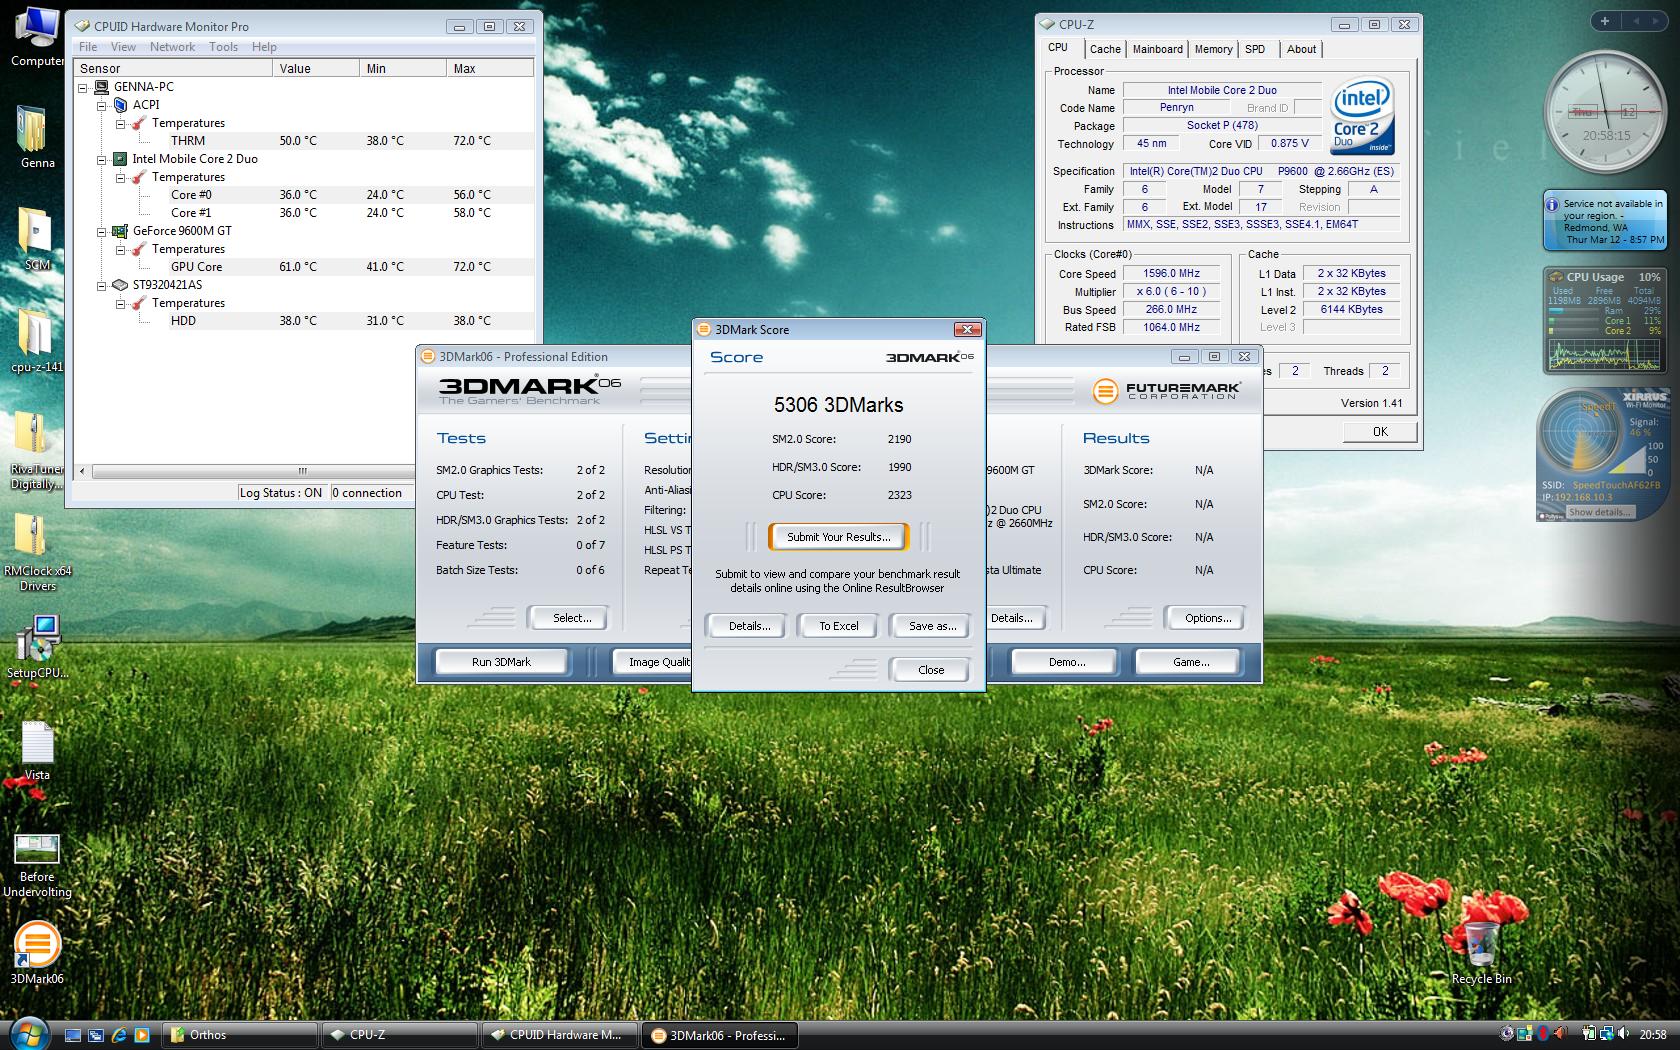Click Demo button in 3DMark06
The height and width of the screenshot is (1050, 1680).
(x=1067, y=662)
